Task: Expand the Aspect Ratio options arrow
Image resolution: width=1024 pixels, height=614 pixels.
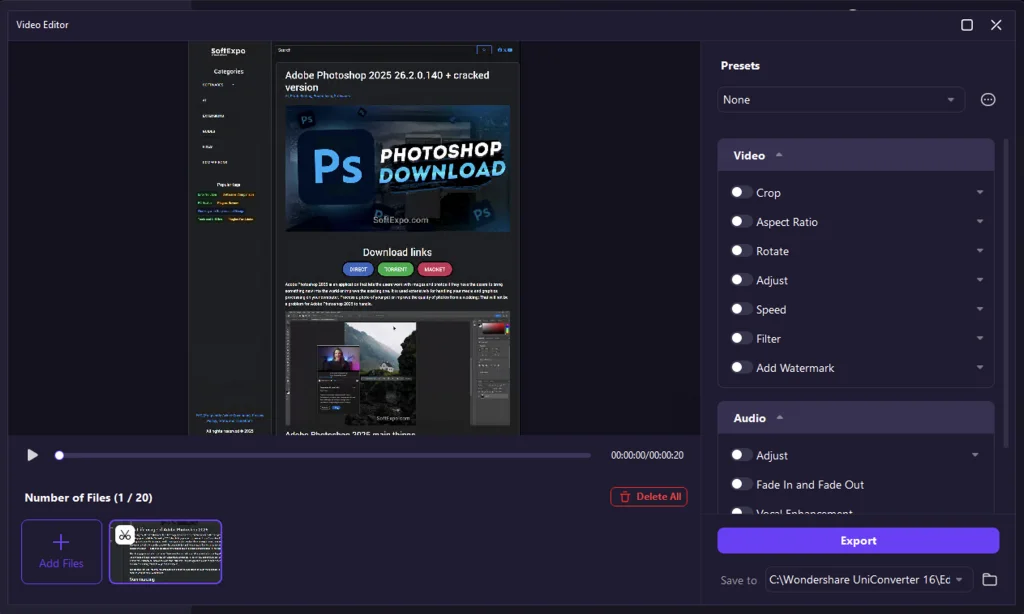Action: (x=979, y=222)
